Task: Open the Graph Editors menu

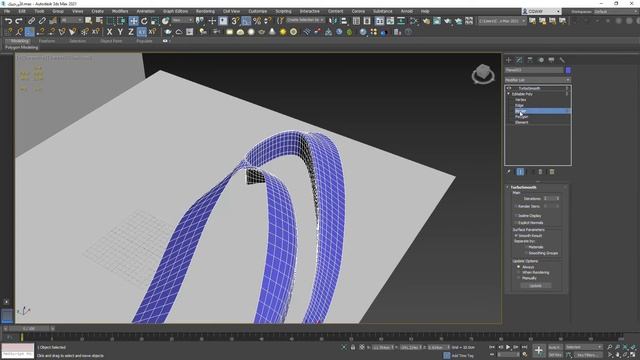Action: point(176,11)
